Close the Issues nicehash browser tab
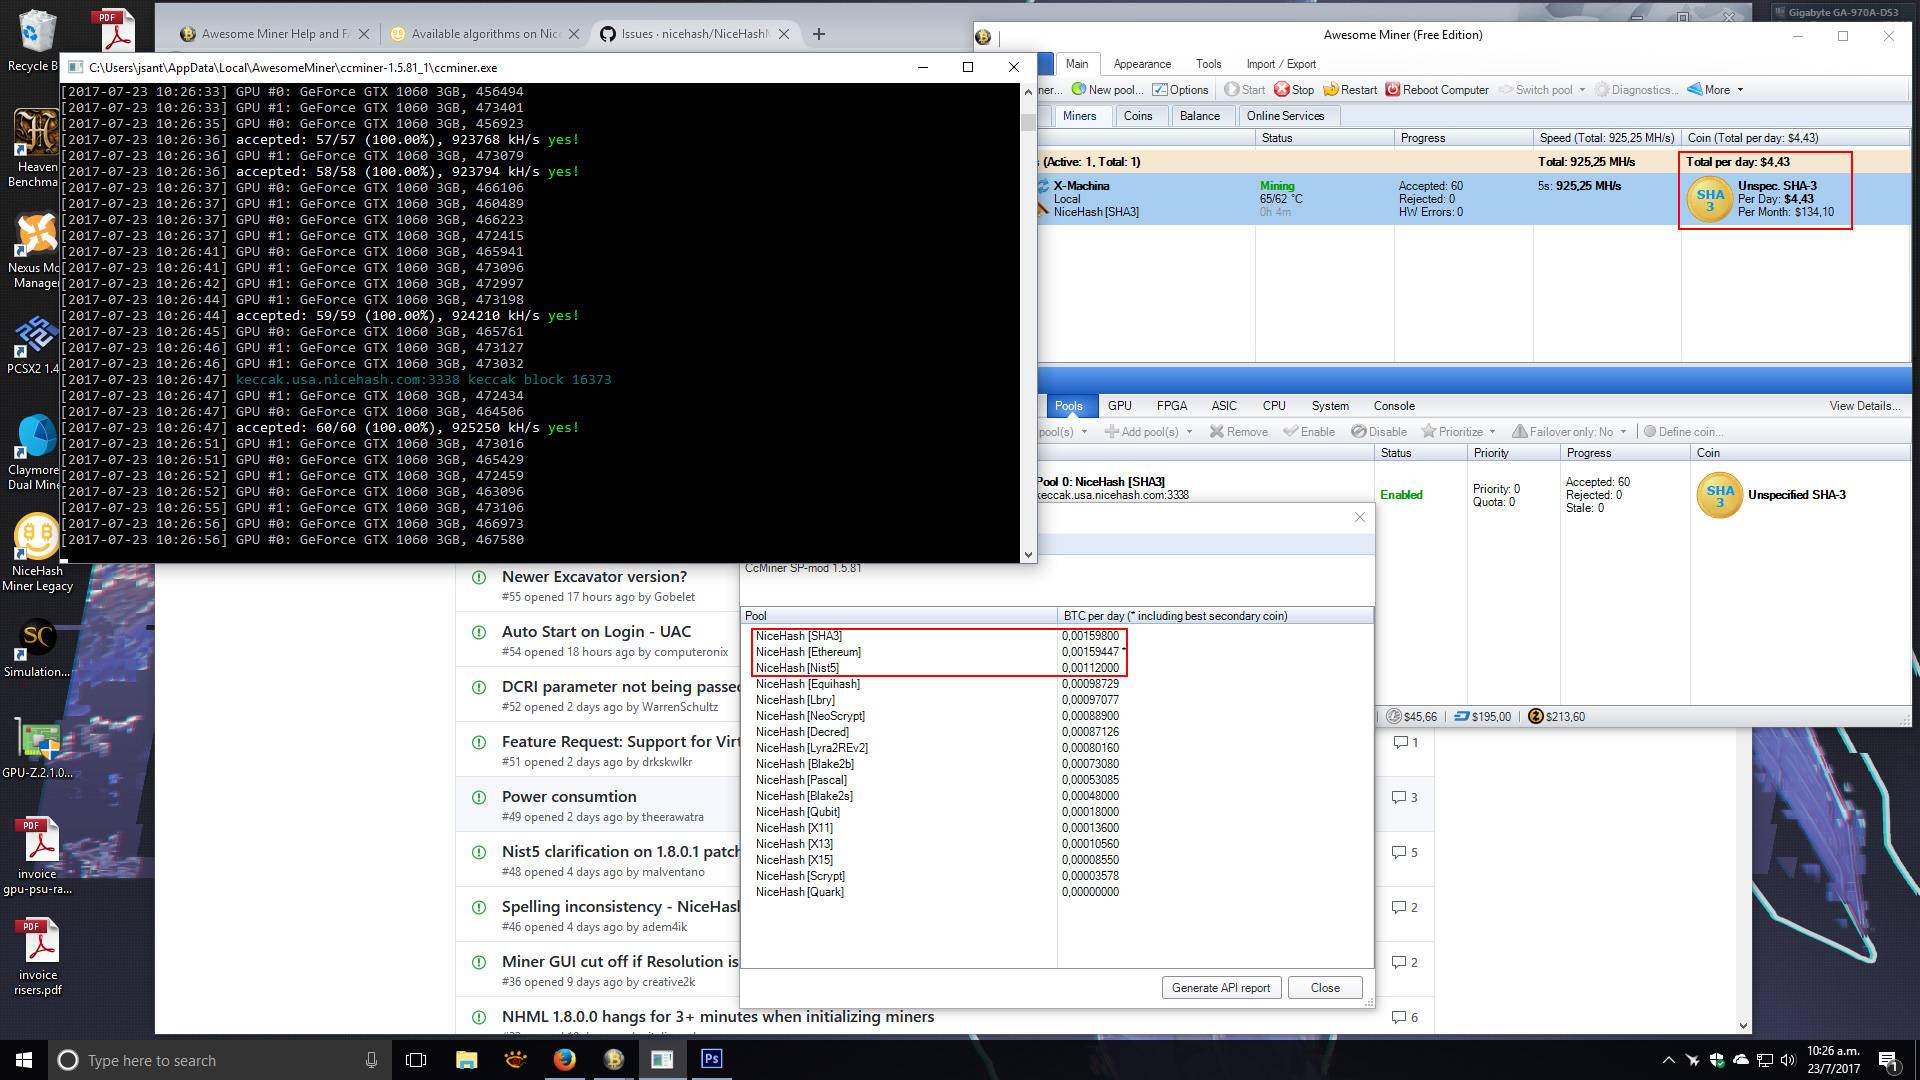Screen dimensions: 1920x1080 (784, 34)
